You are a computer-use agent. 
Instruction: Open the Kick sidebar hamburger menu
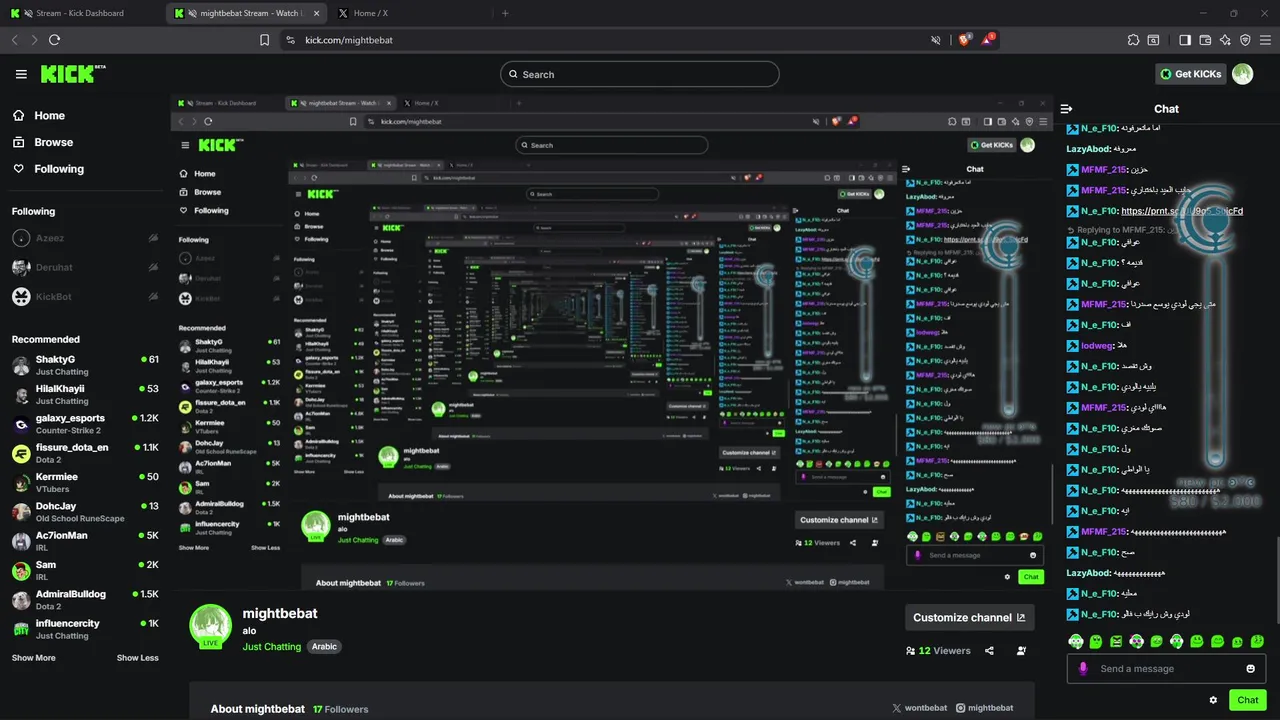(x=21, y=74)
